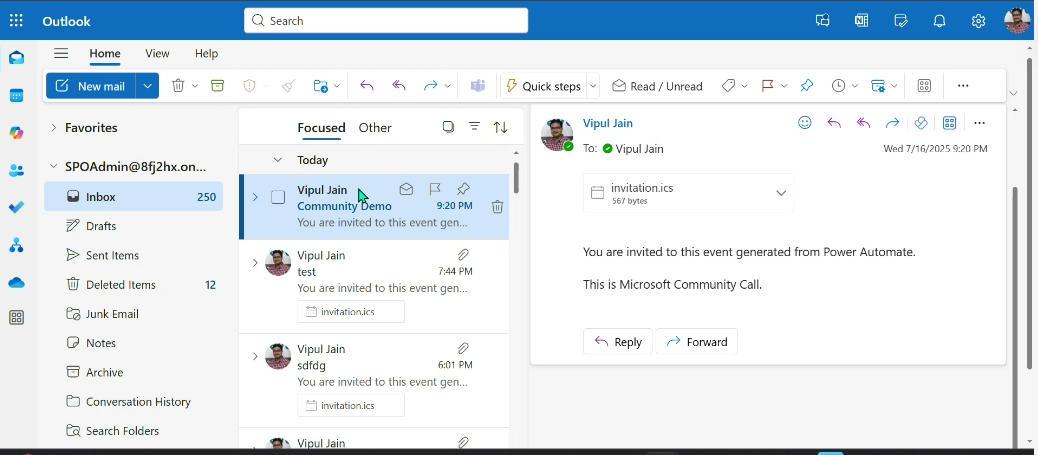1038x455 pixels.
Task: Click the Rules table icon in ribbon
Action: click(x=878, y=86)
